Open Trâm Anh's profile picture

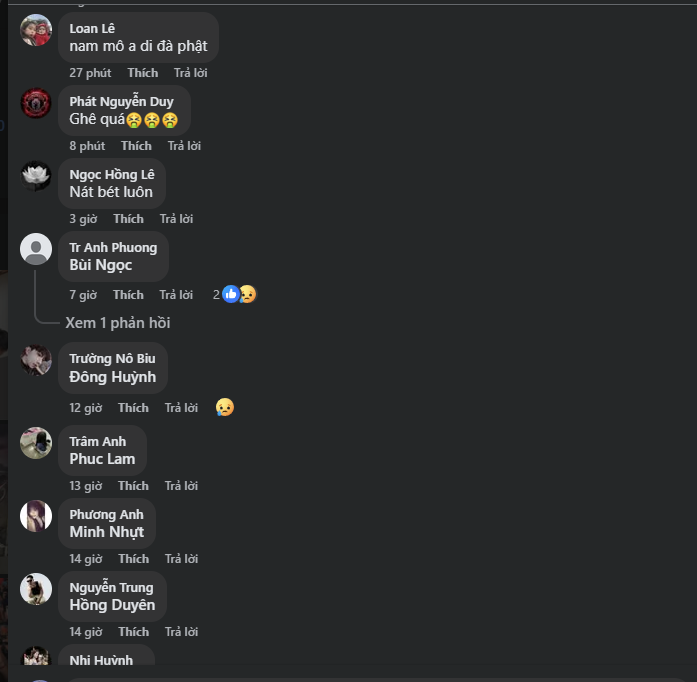pos(36,443)
